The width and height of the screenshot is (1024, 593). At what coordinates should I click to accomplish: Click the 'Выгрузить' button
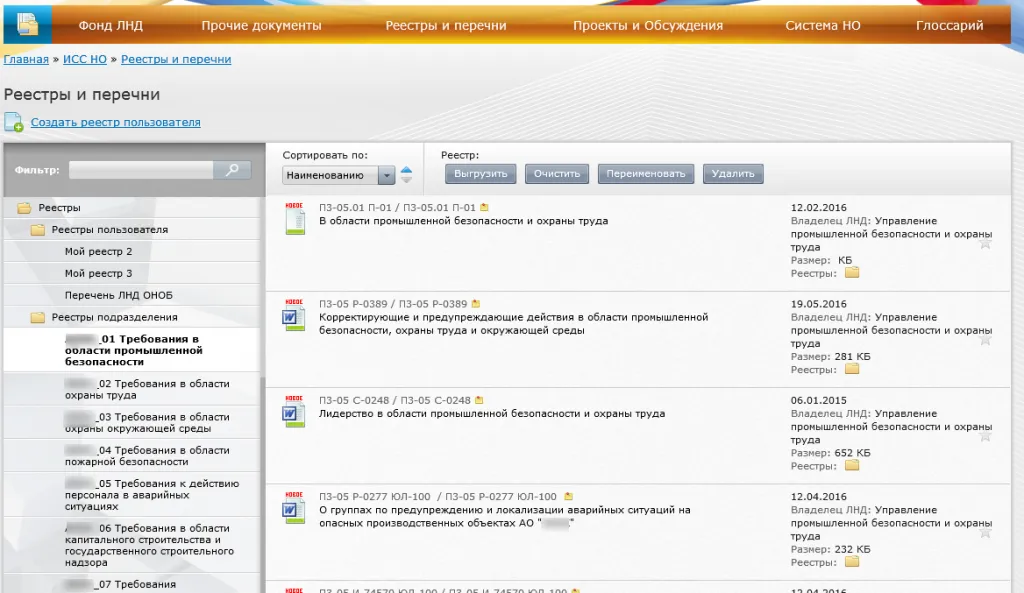point(481,174)
